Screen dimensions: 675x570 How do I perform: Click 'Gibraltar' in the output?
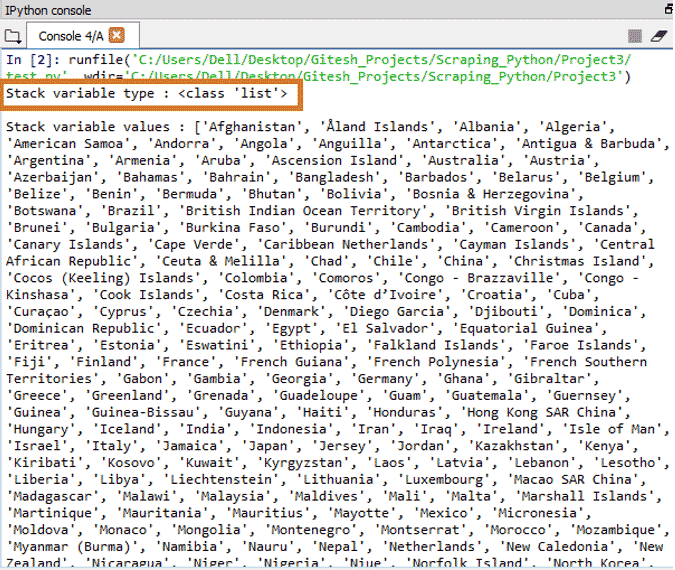[x=549, y=379]
